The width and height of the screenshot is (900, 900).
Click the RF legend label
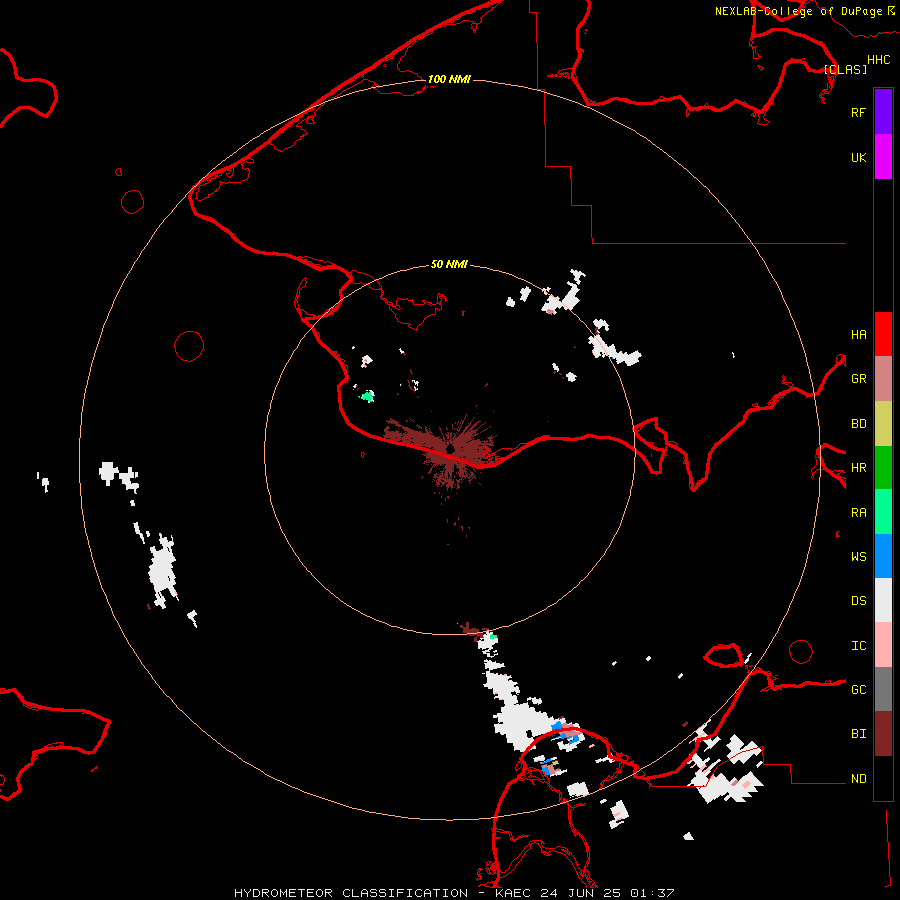click(858, 112)
